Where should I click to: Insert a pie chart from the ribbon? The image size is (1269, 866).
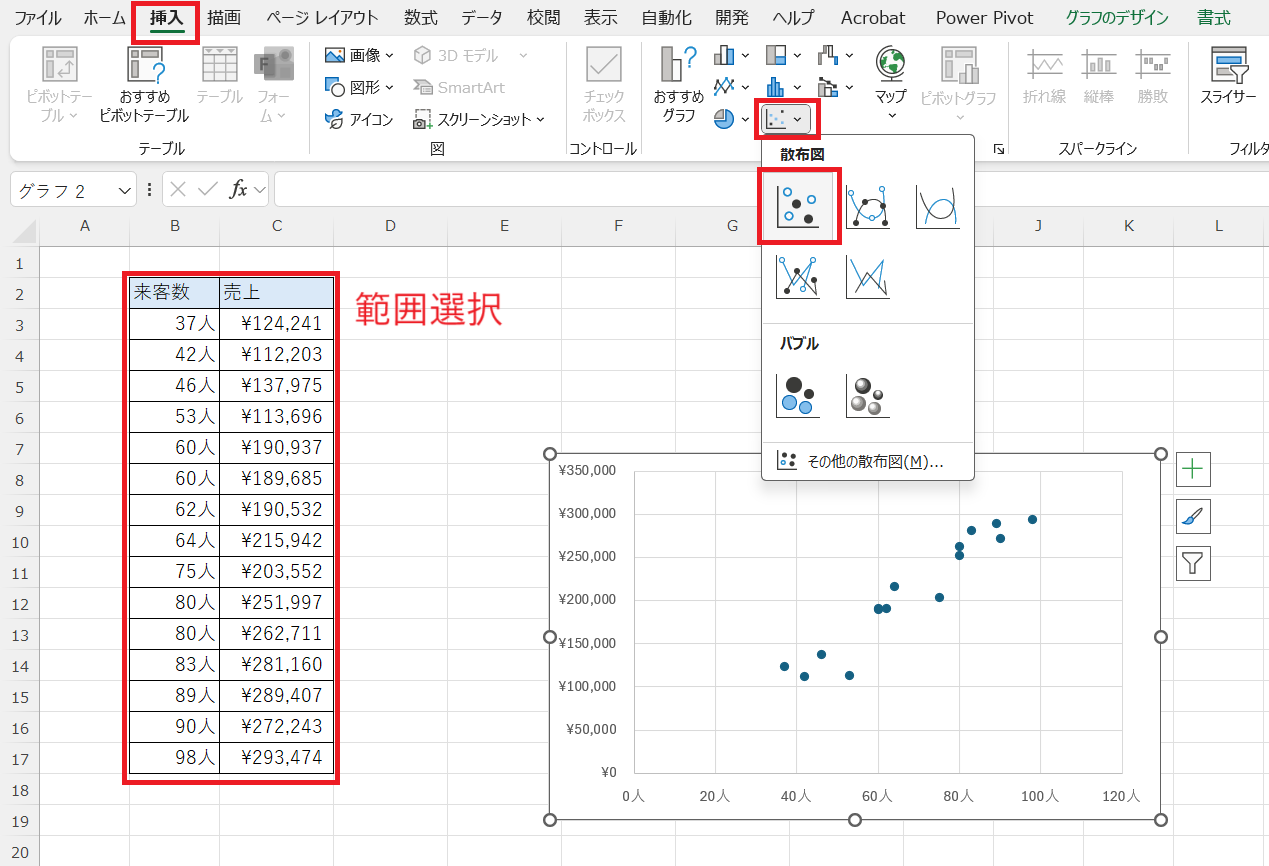click(723, 119)
